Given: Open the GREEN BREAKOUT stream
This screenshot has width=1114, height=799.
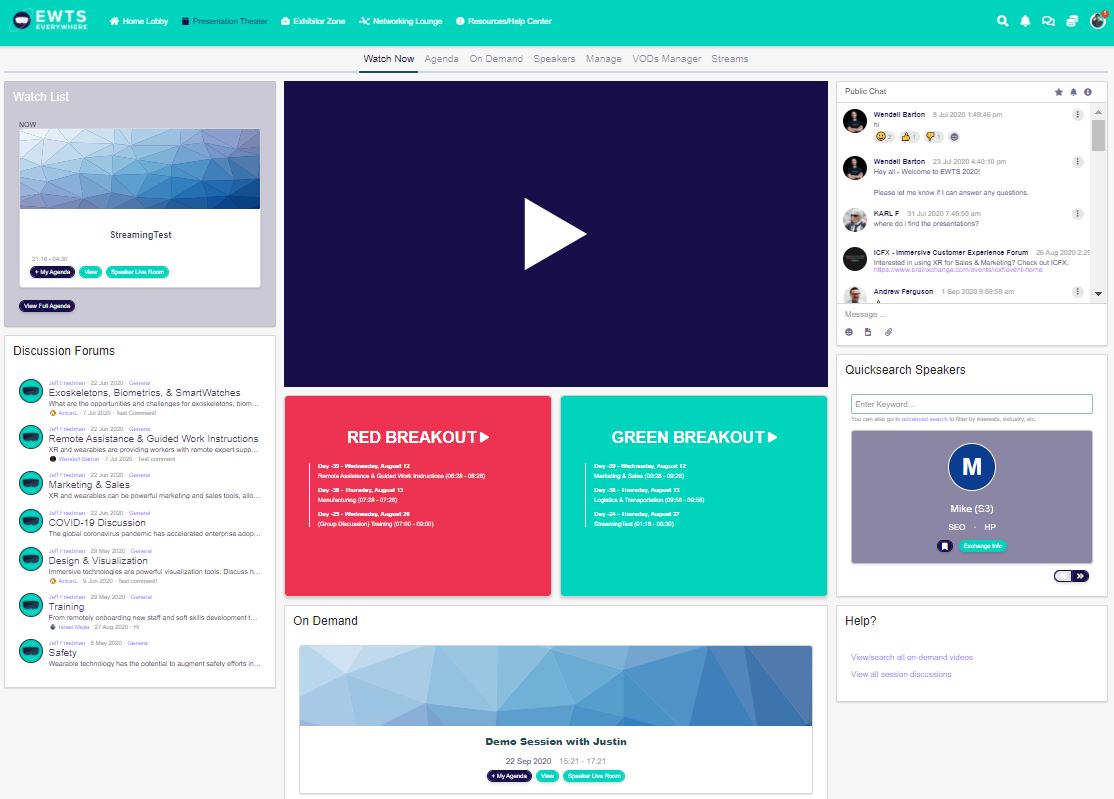Looking at the screenshot, I should (694, 437).
